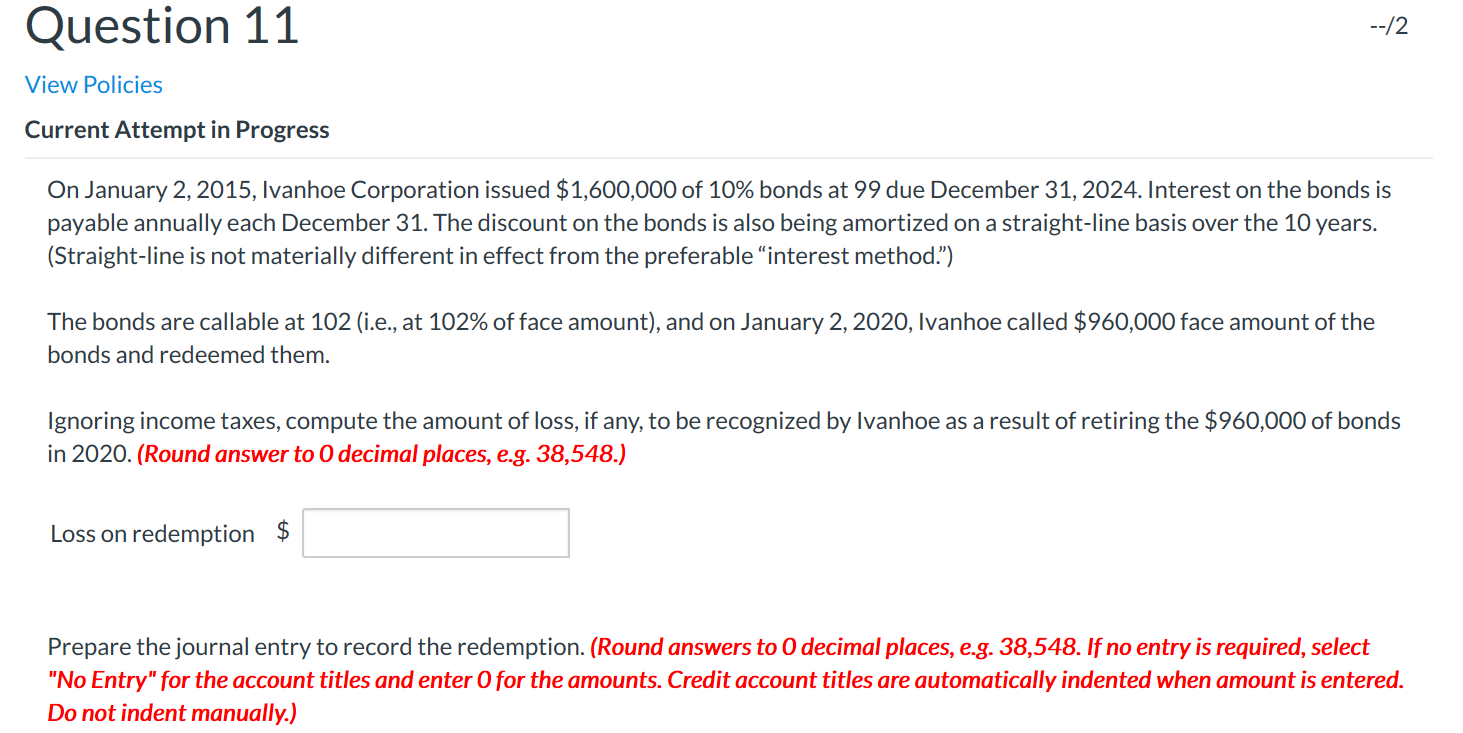Select the Question 11 heading
Image resolution: width=1463 pixels, height=733 pixels.
pyautogui.click(x=160, y=26)
